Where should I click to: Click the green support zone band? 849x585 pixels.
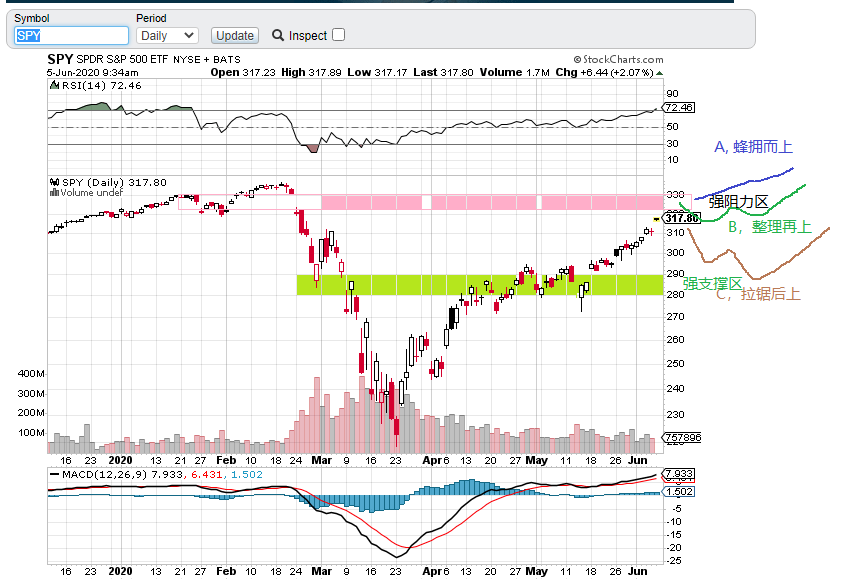tap(480, 285)
